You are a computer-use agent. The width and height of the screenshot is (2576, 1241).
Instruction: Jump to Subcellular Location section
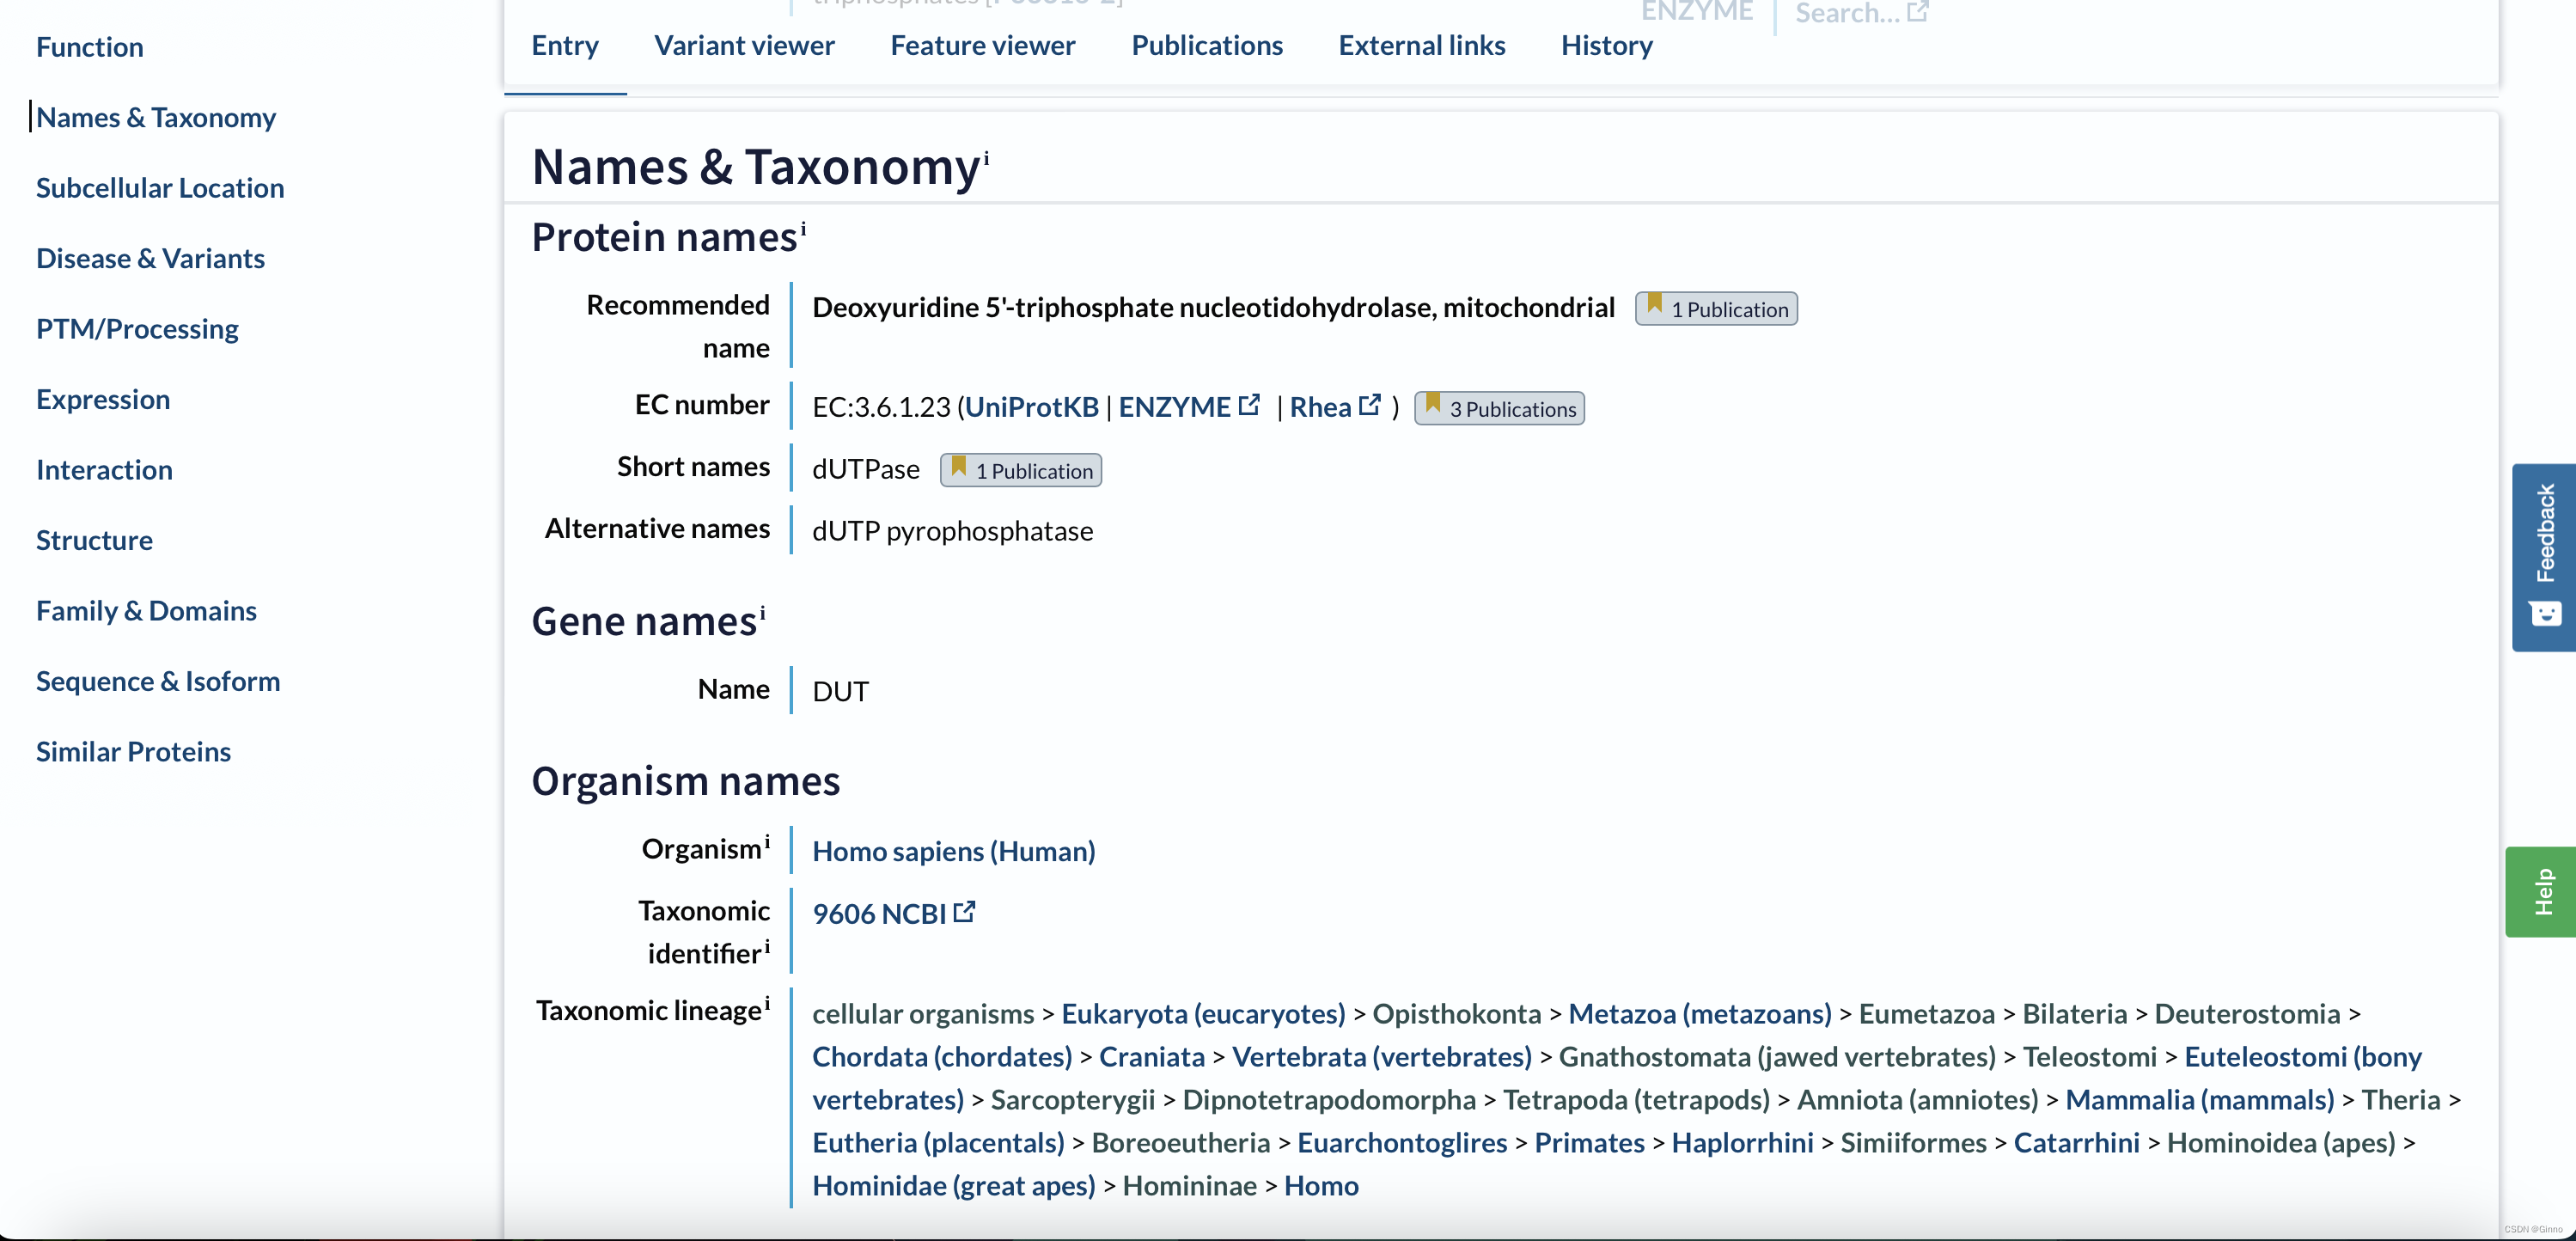point(160,188)
